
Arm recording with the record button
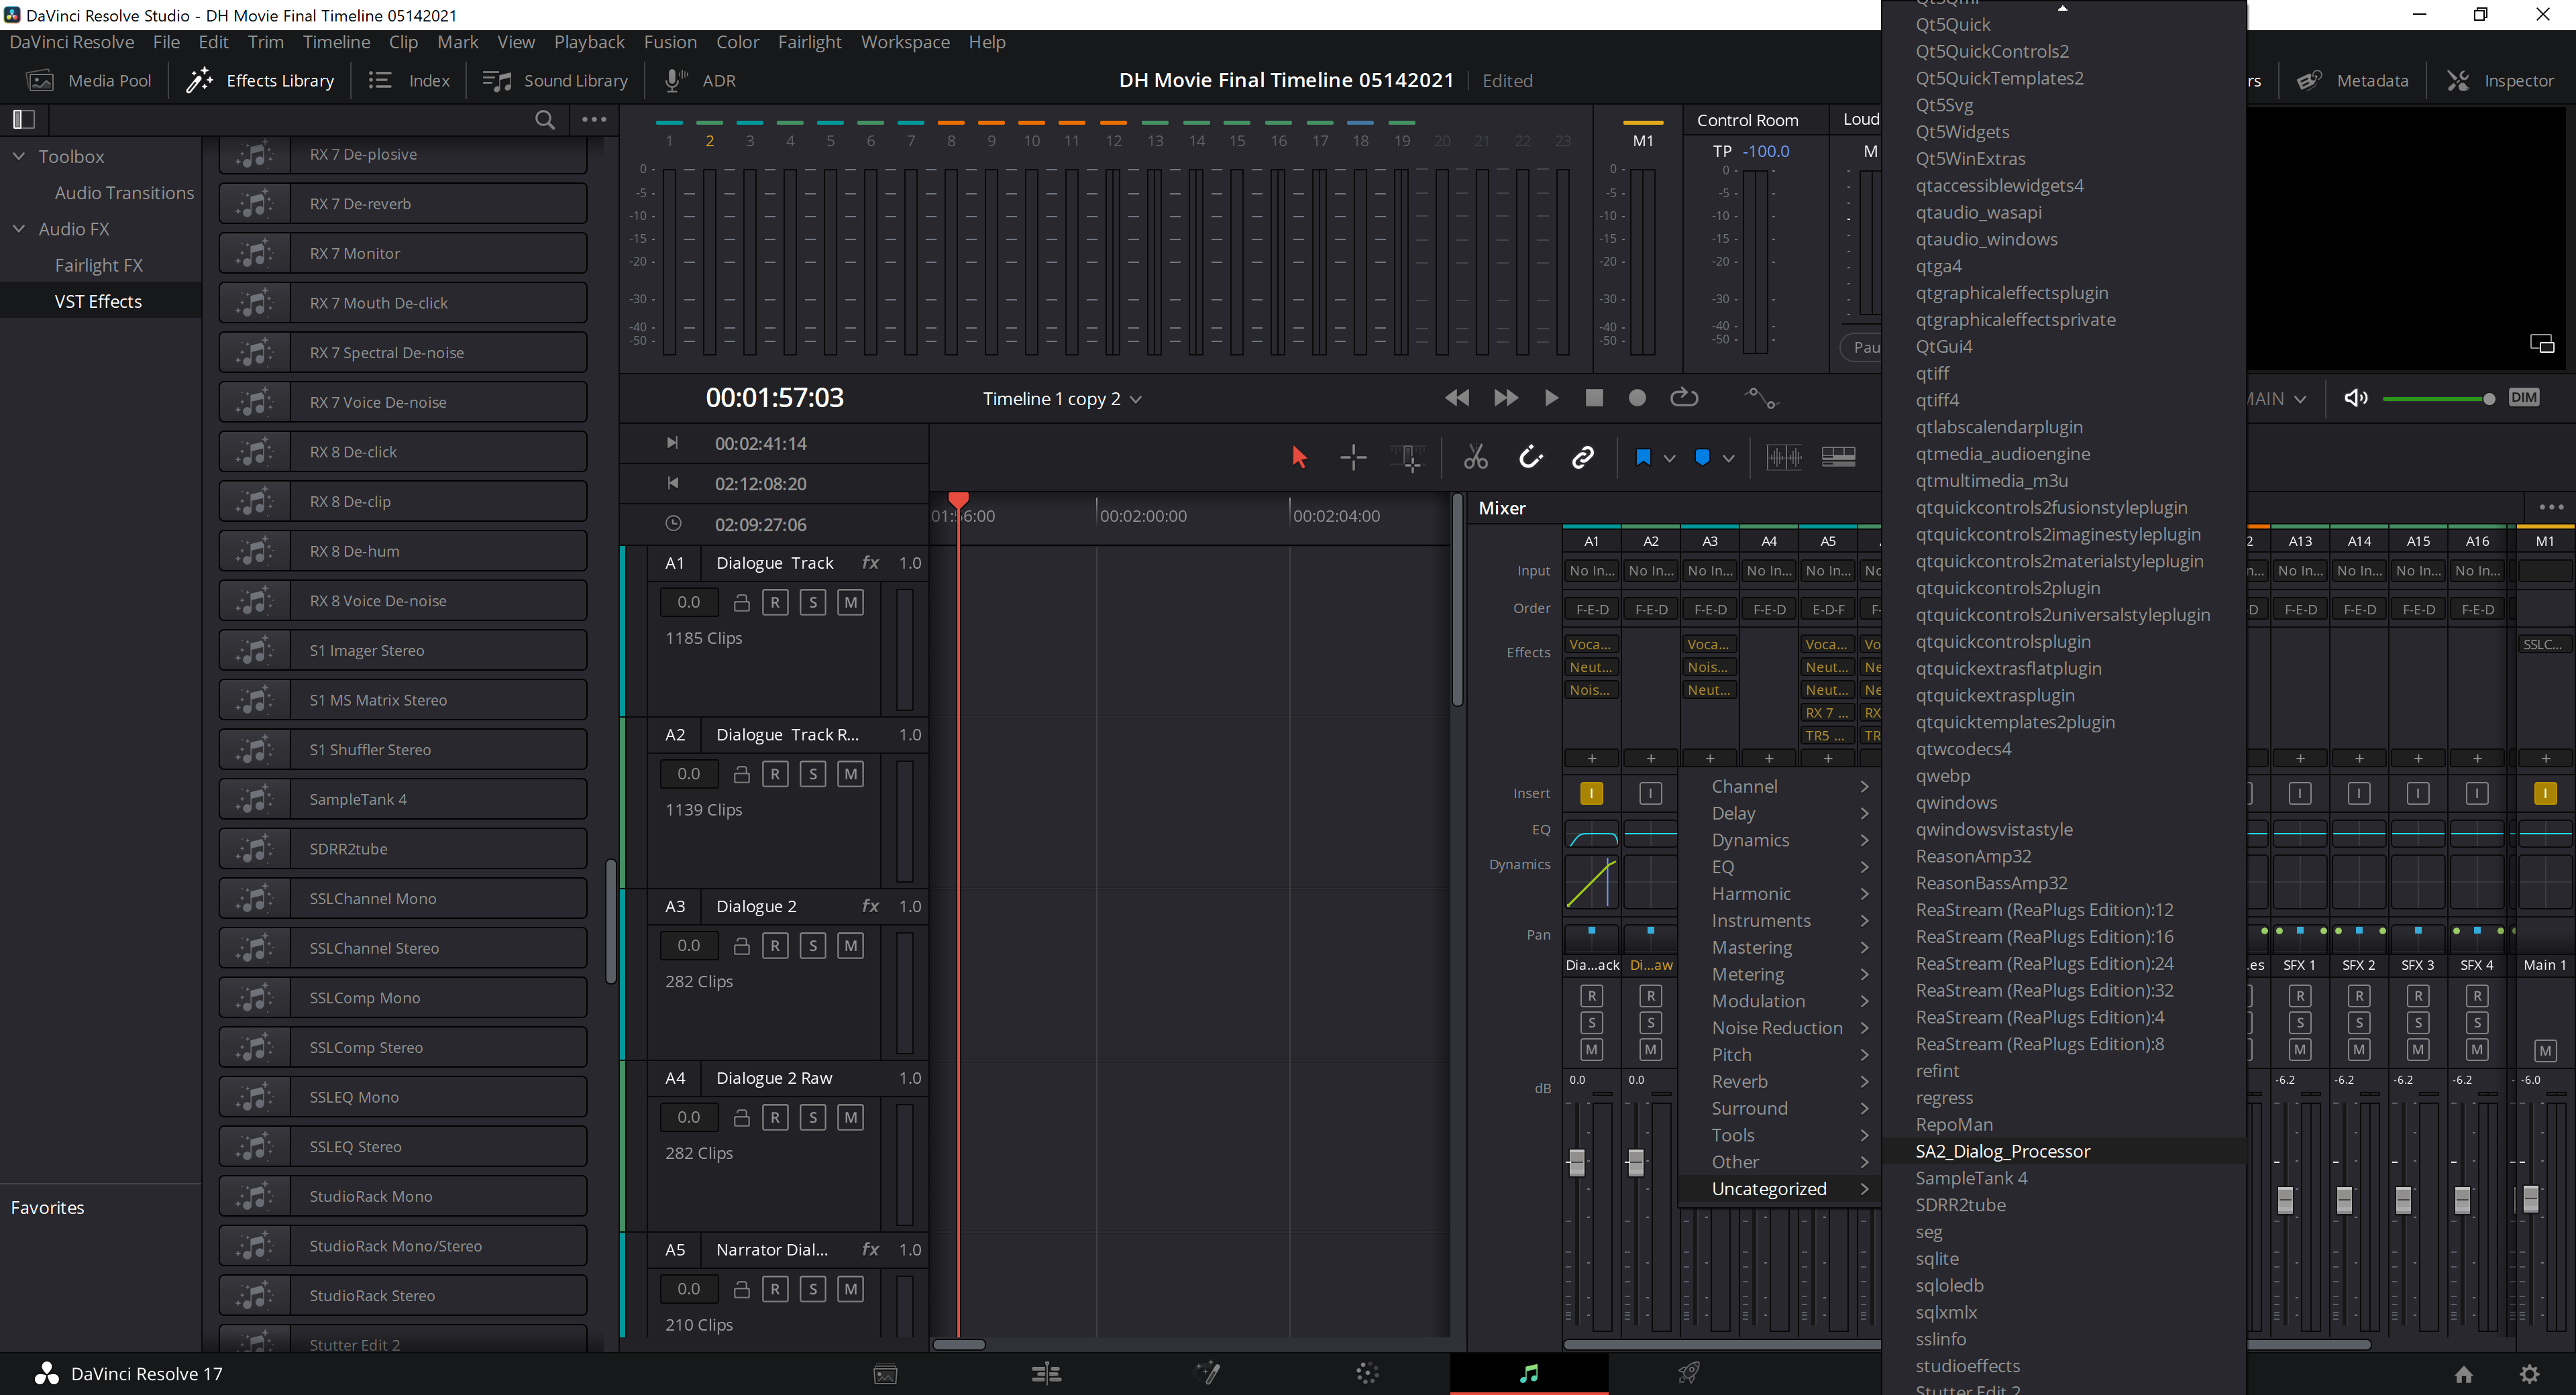click(x=1637, y=398)
